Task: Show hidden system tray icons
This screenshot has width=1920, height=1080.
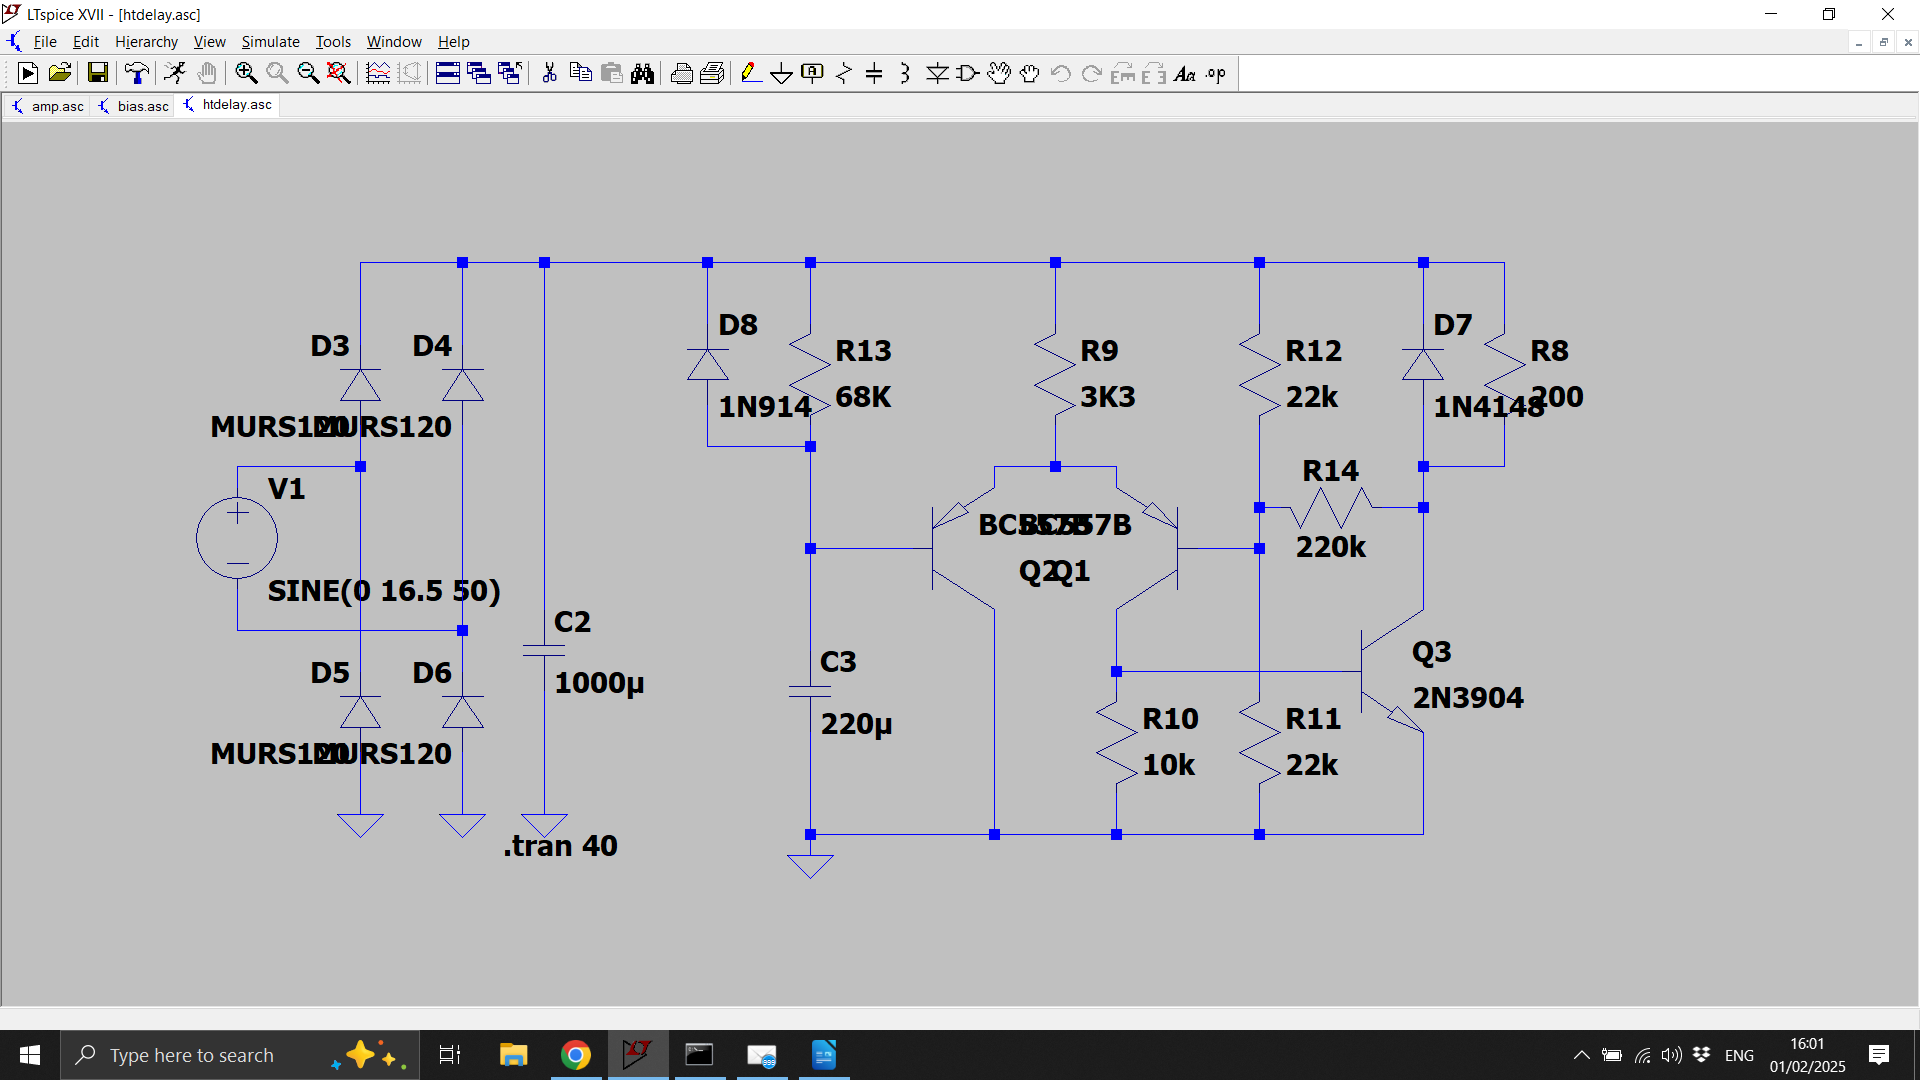Action: (x=1581, y=1055)
